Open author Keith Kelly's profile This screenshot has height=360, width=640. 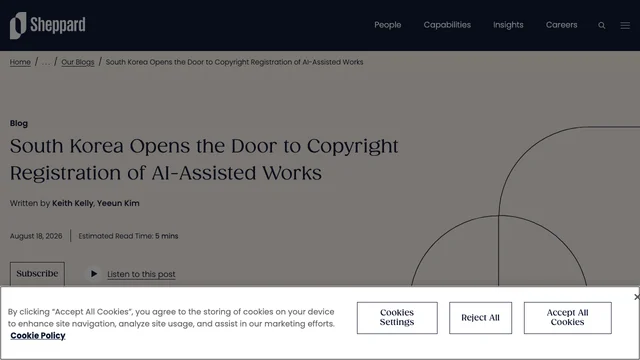[73, 203]
